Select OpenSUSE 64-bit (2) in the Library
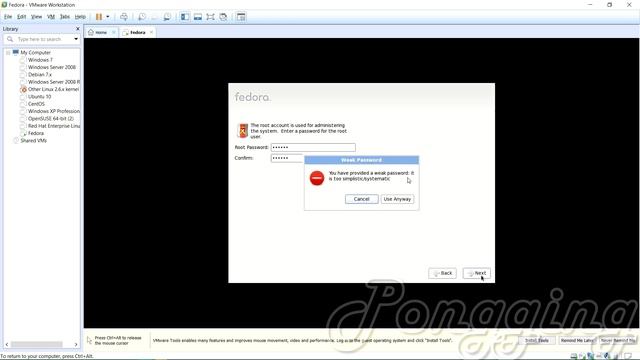The width and height of the screenshot is (640, 360). (x=51, y=118)
